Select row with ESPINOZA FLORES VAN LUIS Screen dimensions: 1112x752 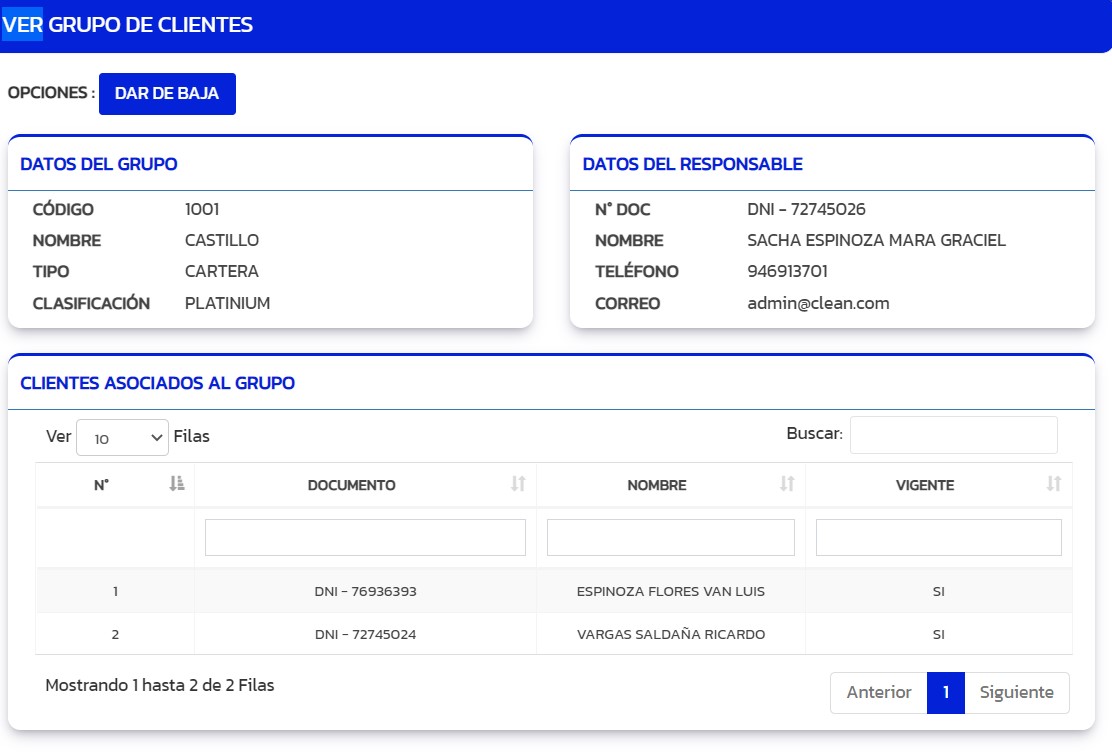pyautogui.click(x=670, y=591)
